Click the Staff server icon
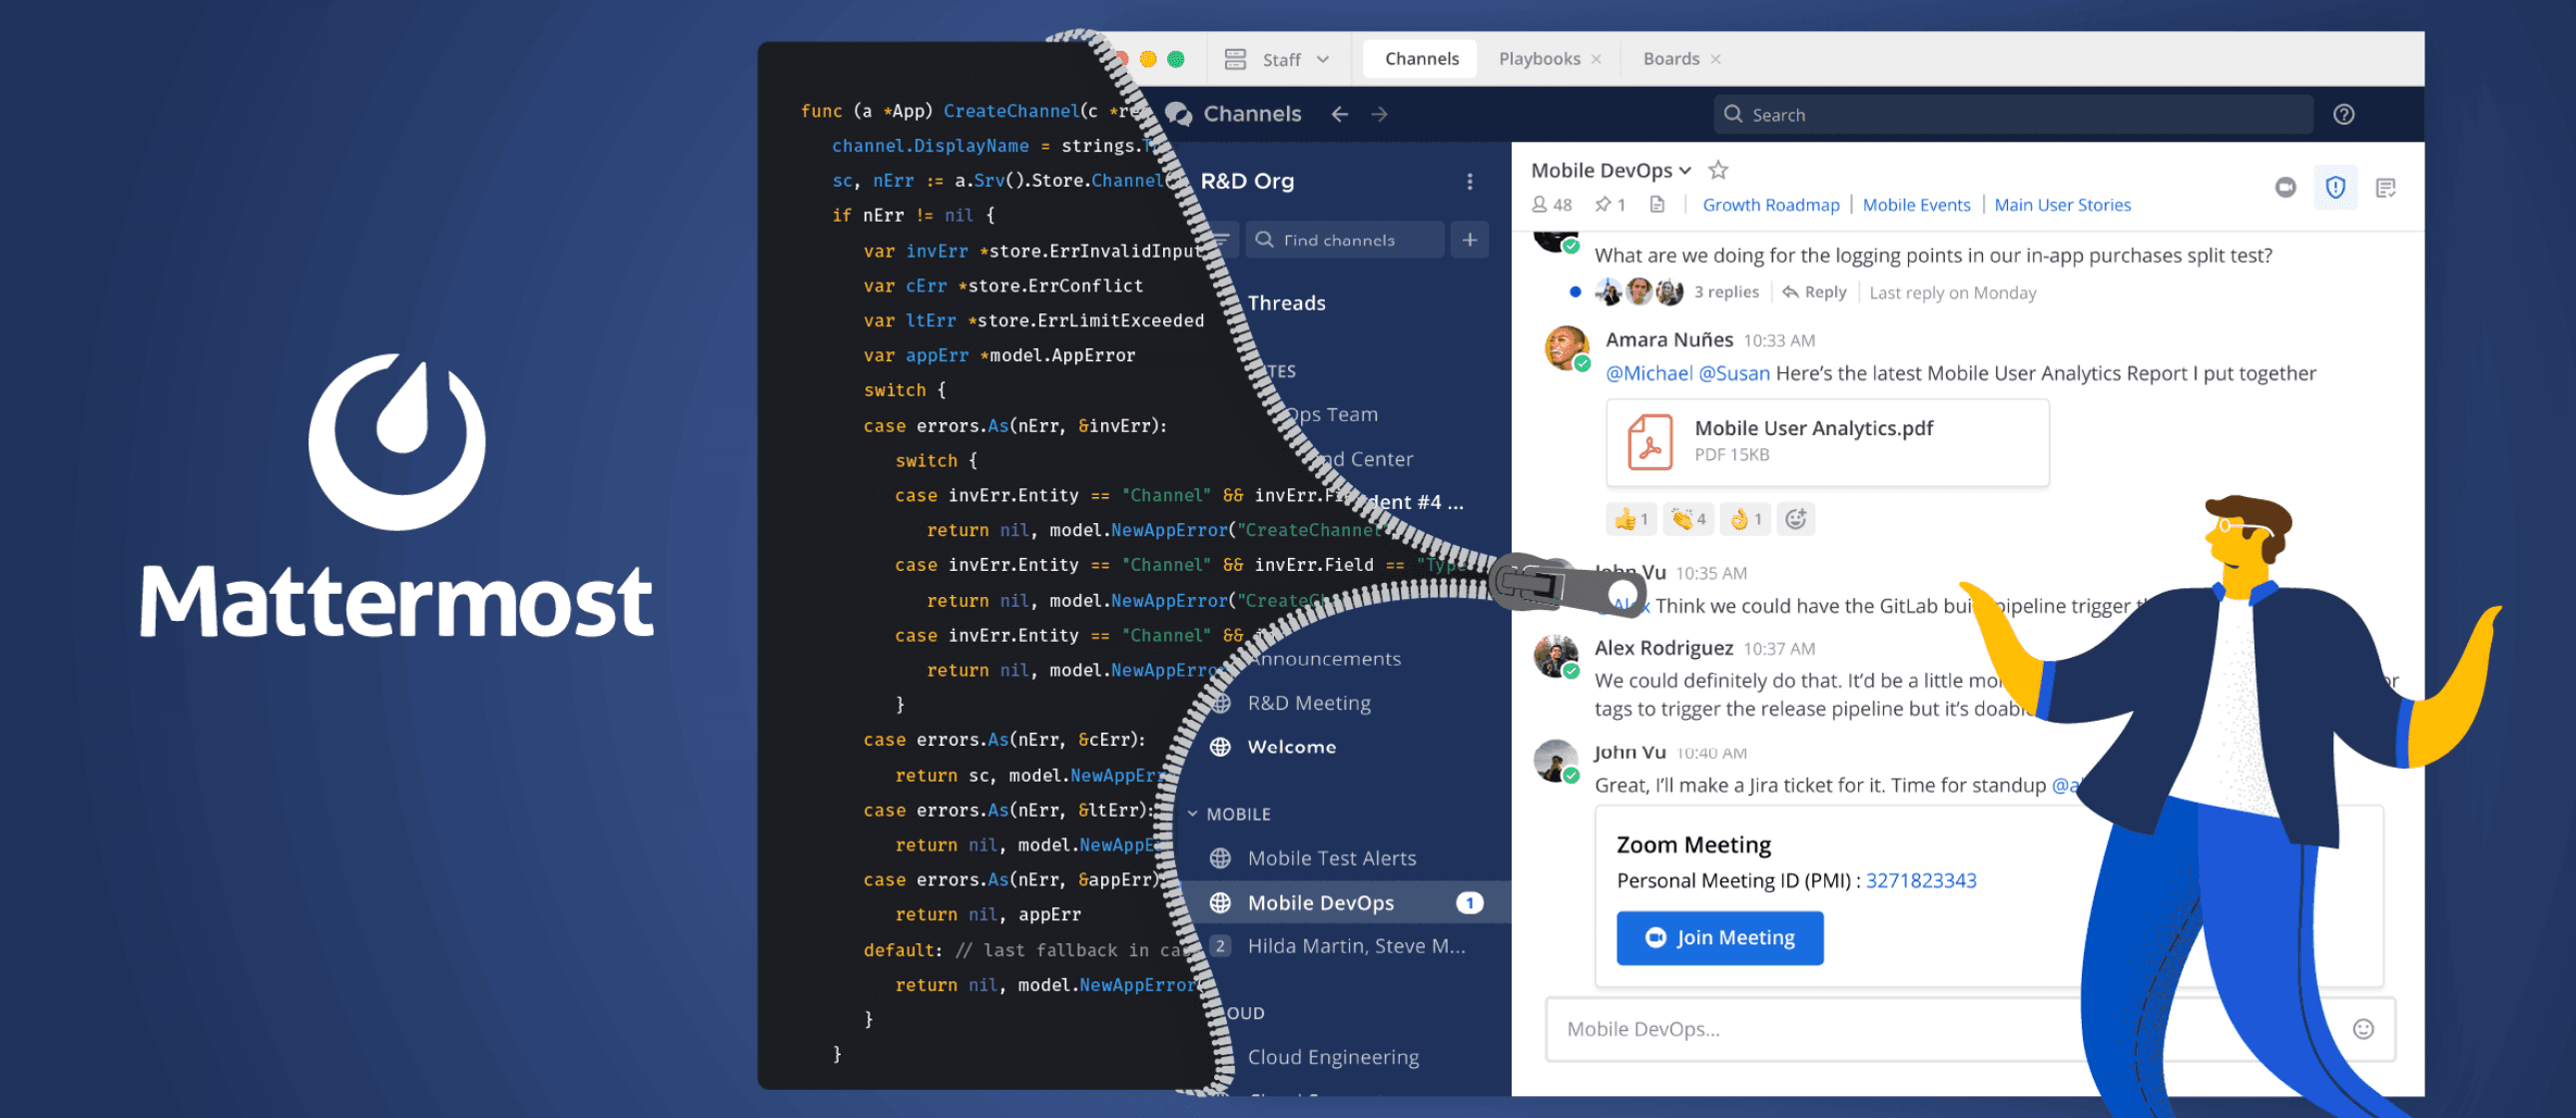Screen dimensions: 2576x1118 pos(1235,60)
